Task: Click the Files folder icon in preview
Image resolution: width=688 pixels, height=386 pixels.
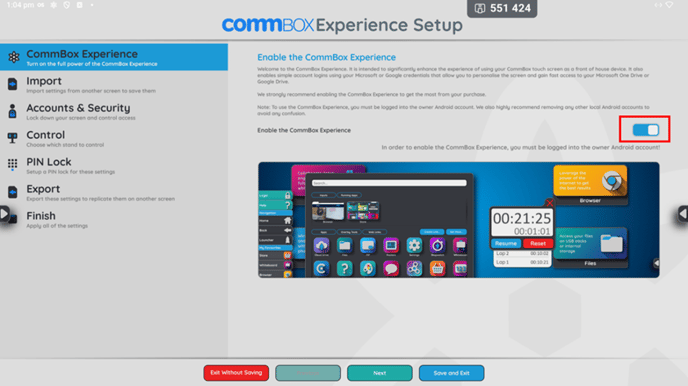Action: click(611, 243)
